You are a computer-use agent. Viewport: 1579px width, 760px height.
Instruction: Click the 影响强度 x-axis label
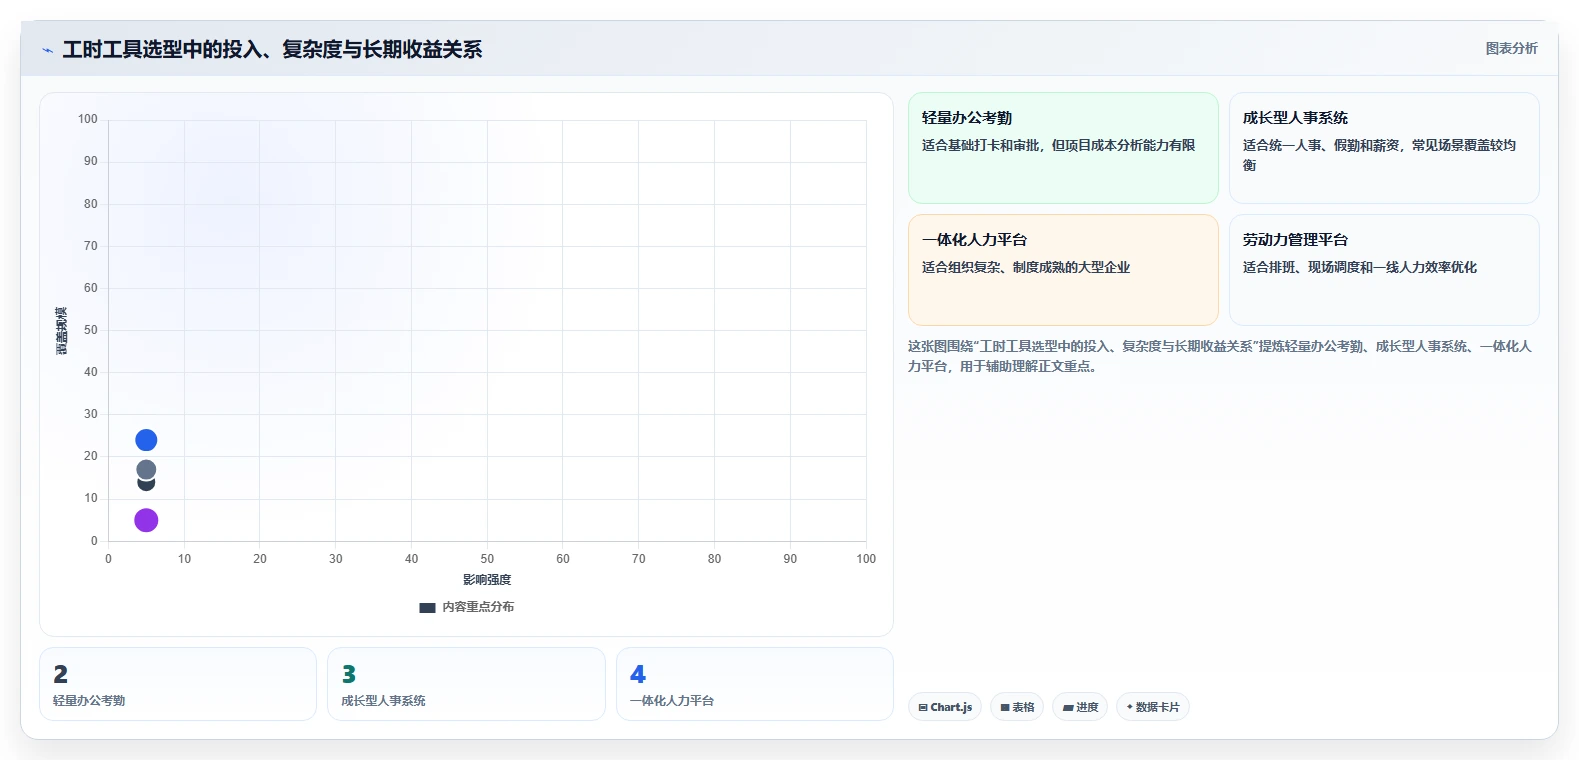487,580
